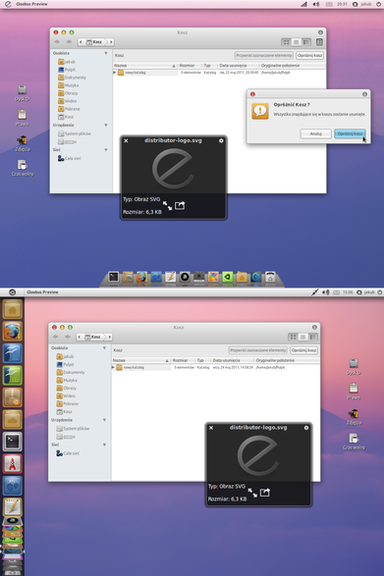Switch to icon view in the window behind the dialog
This screenshot has width=384, height=576.
coord(286,42)
